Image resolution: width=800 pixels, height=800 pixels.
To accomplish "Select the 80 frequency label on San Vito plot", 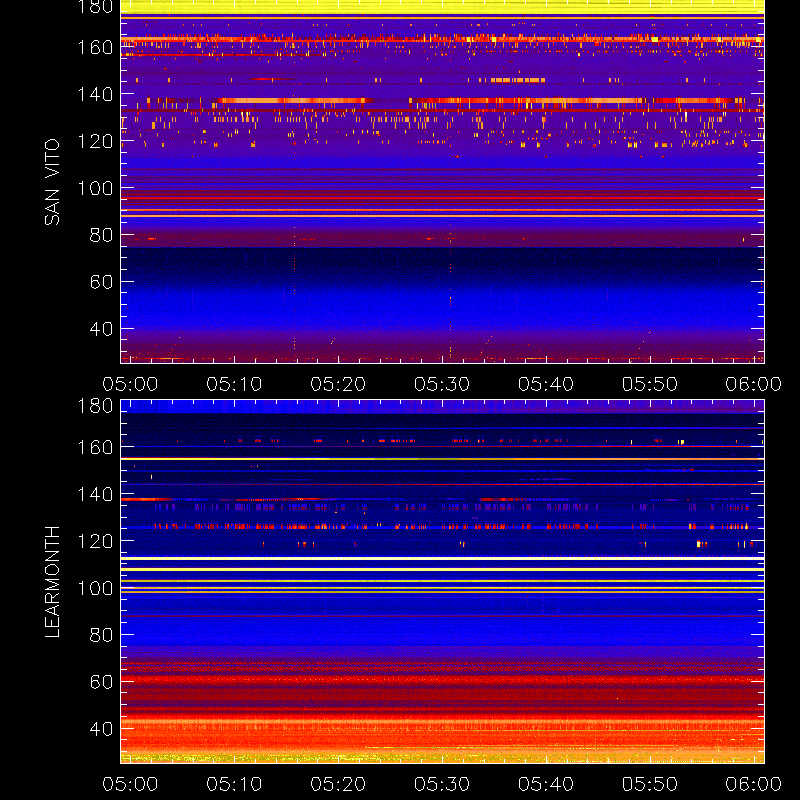I will (x=101, y=235).
